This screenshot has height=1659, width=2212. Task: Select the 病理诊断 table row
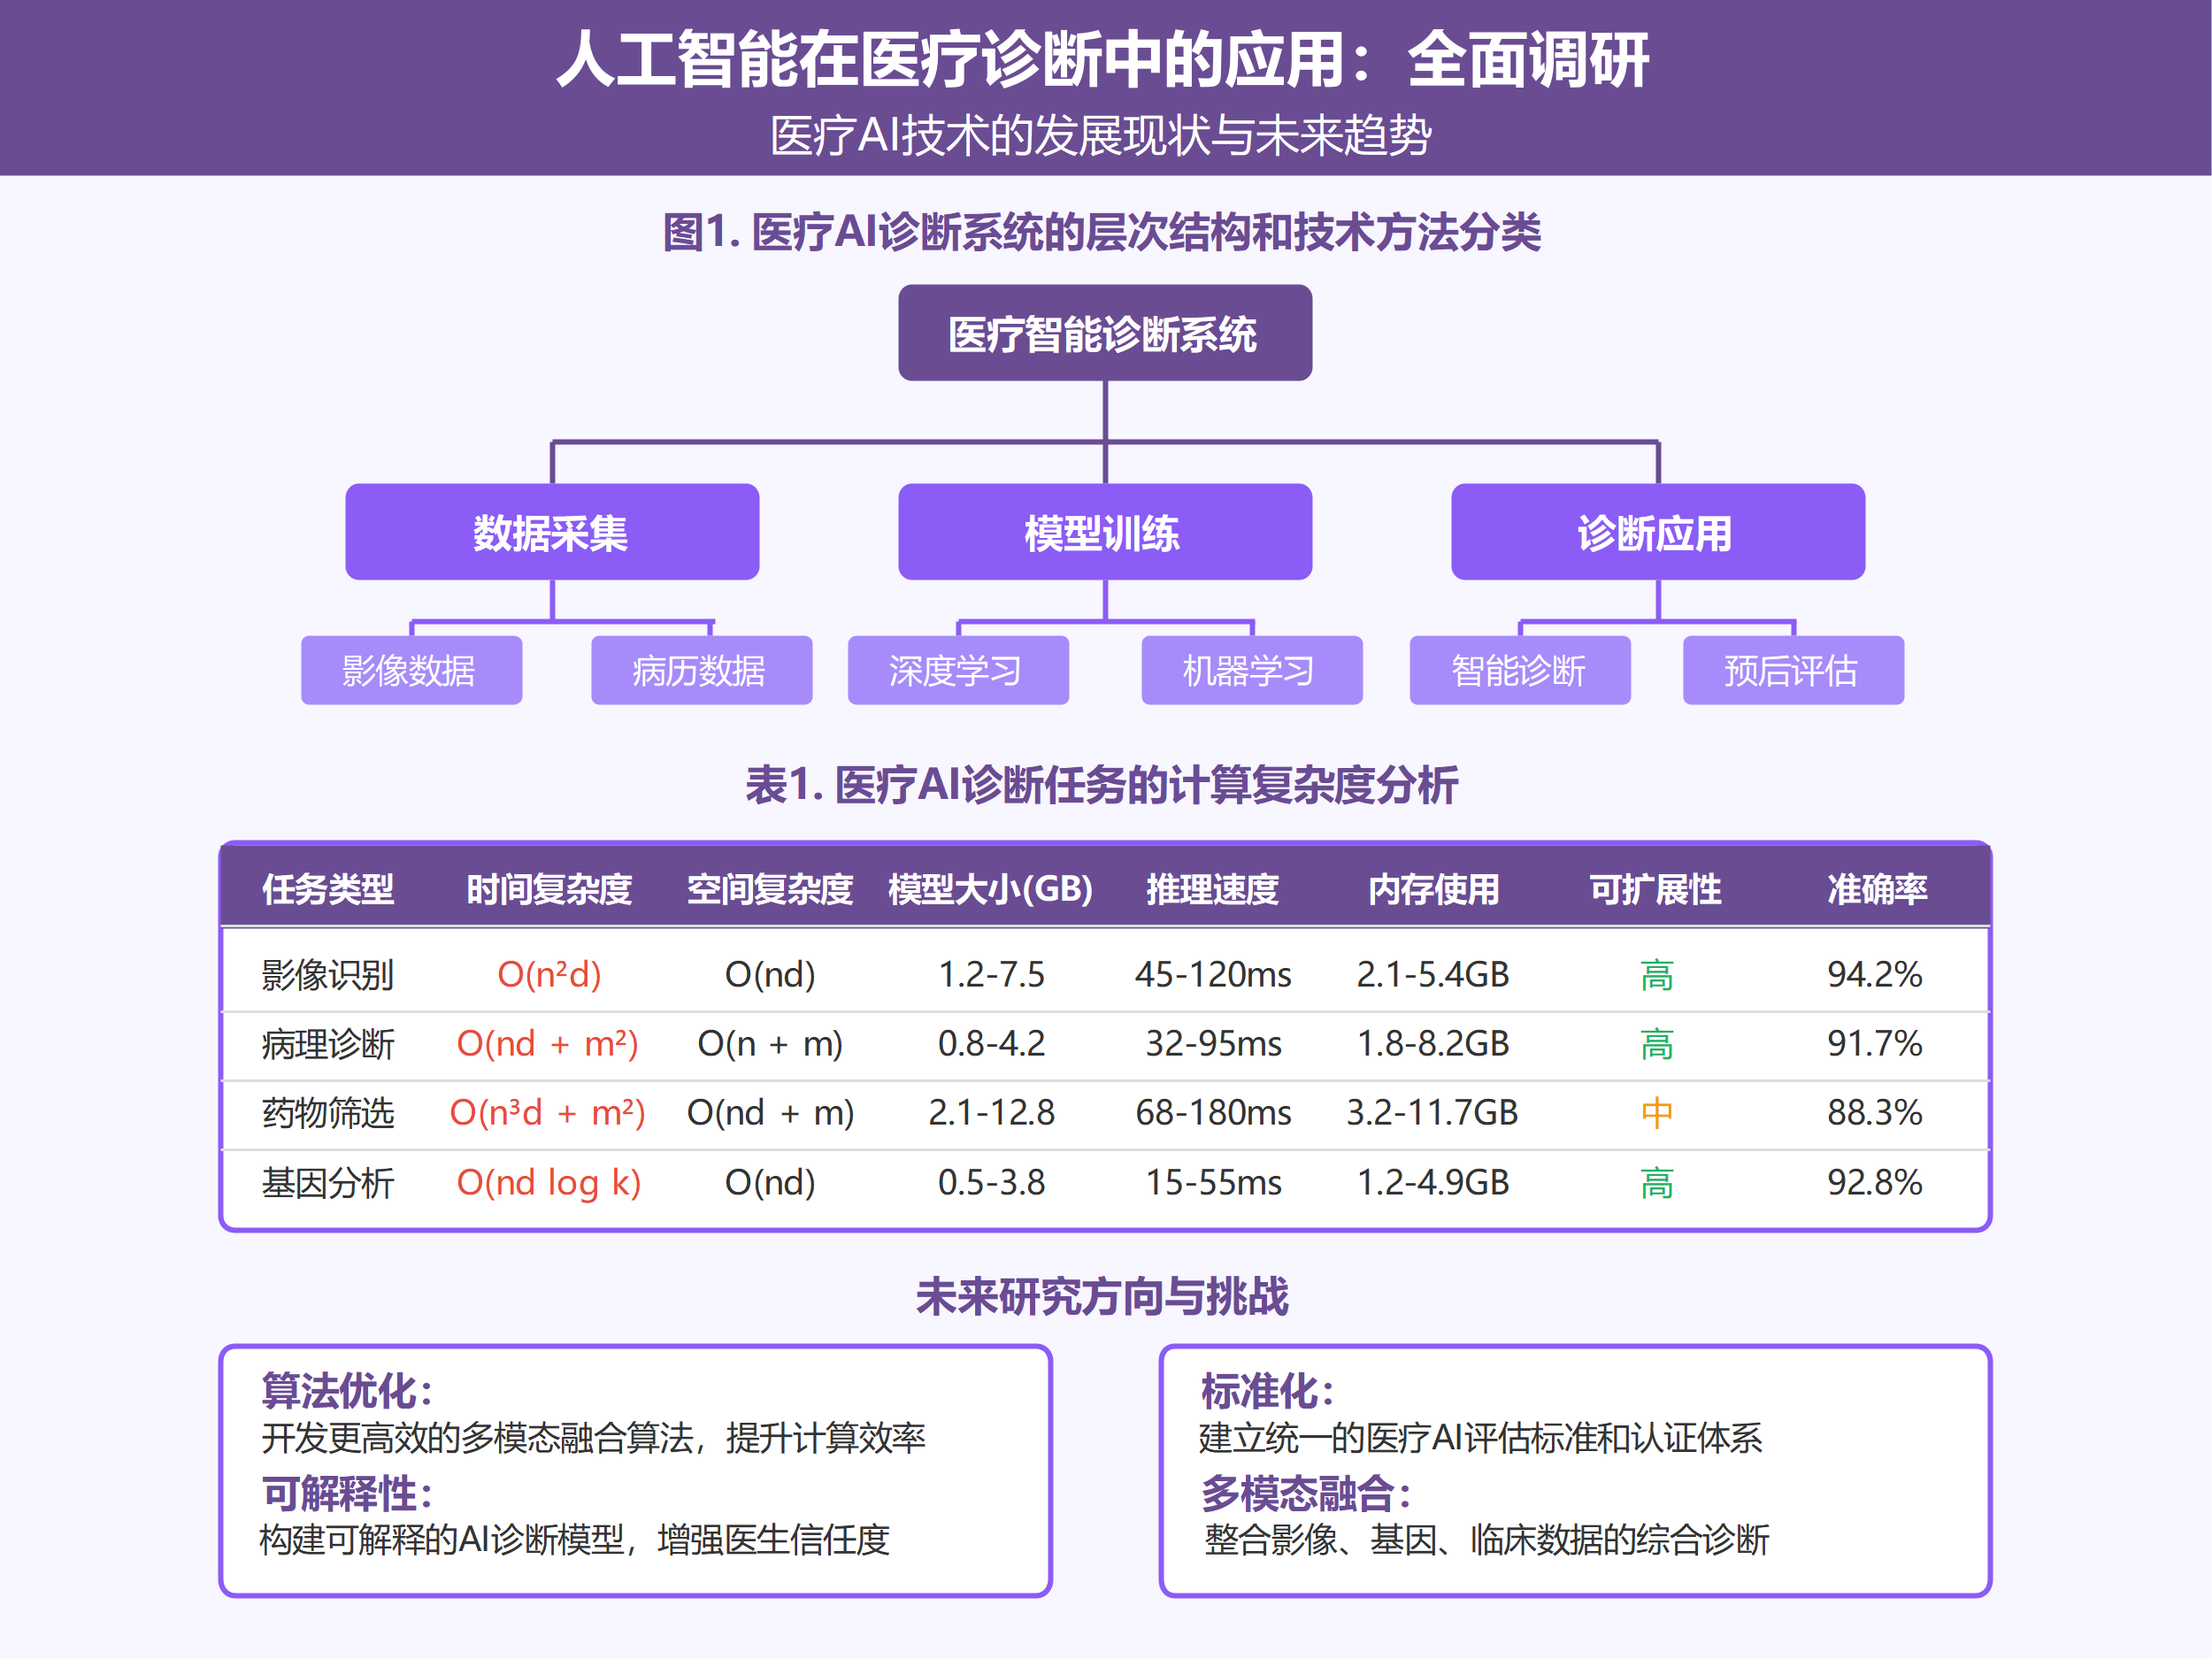(327, 1044)
